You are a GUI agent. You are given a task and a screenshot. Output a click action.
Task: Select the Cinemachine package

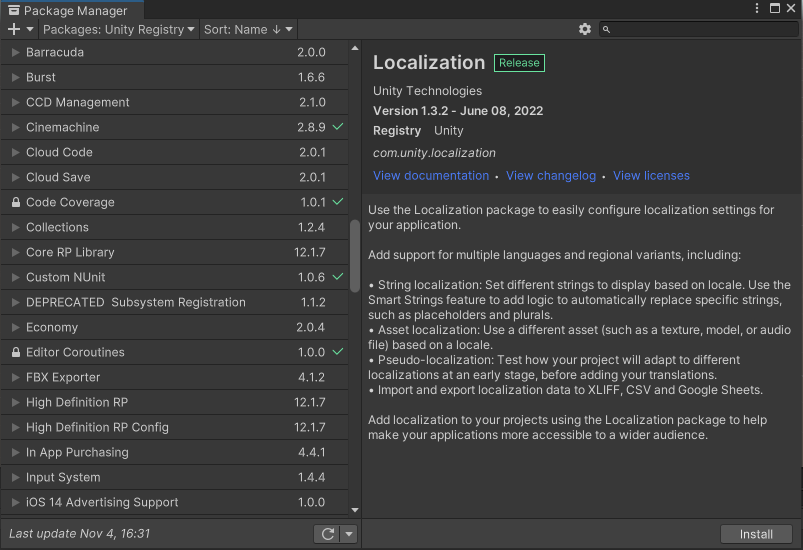click(174, 128)
